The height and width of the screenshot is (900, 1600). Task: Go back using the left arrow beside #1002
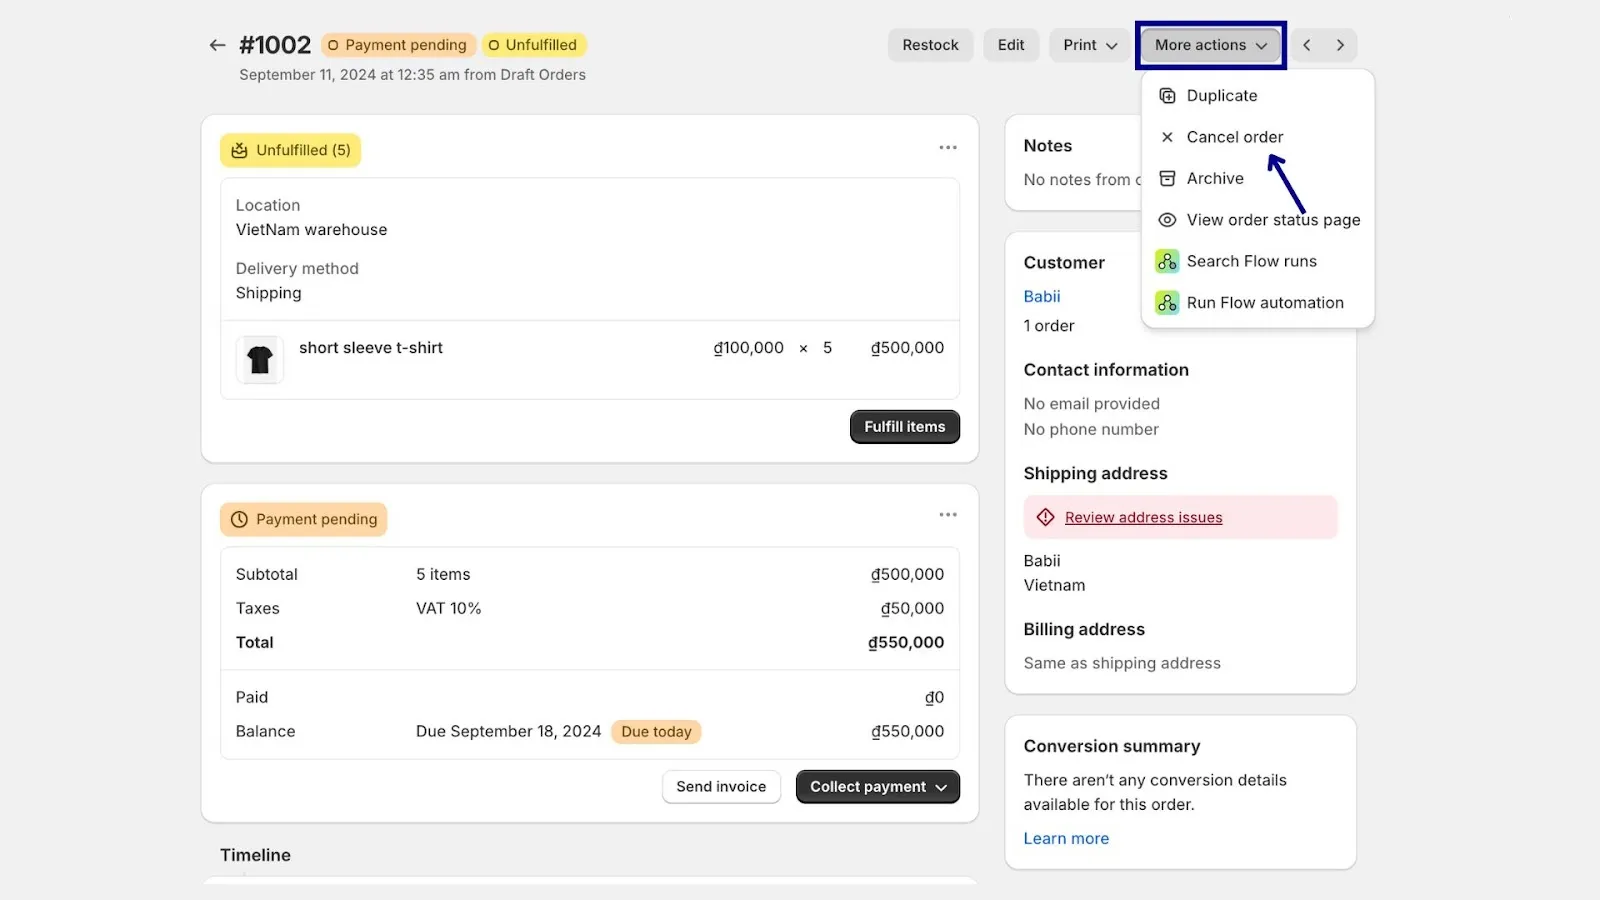[x=217, y=45]
